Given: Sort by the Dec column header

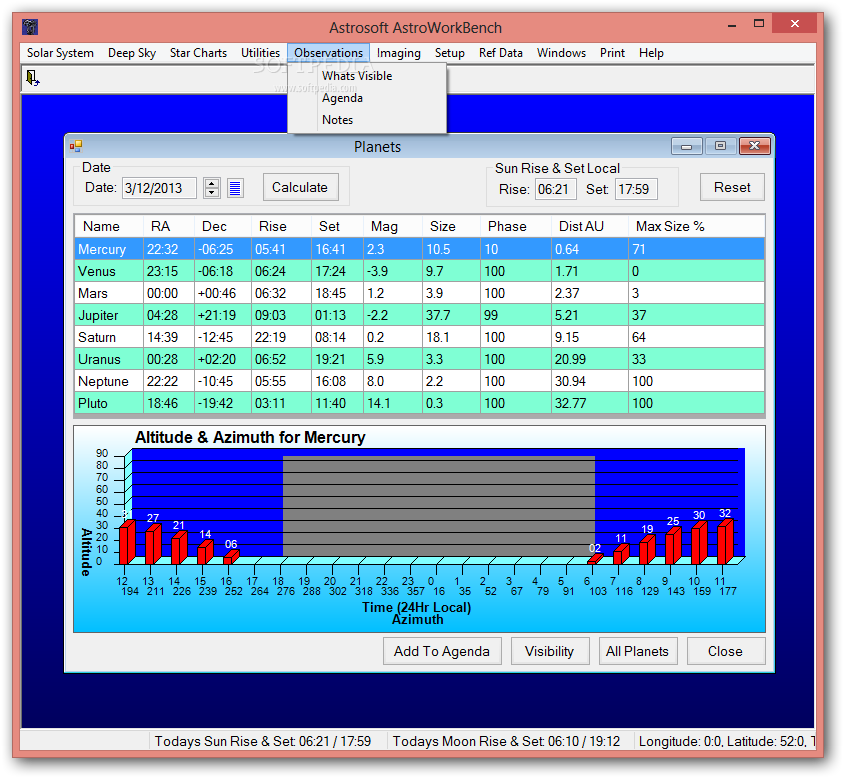Looking at the screenshot, I should (x=222, y=227).
